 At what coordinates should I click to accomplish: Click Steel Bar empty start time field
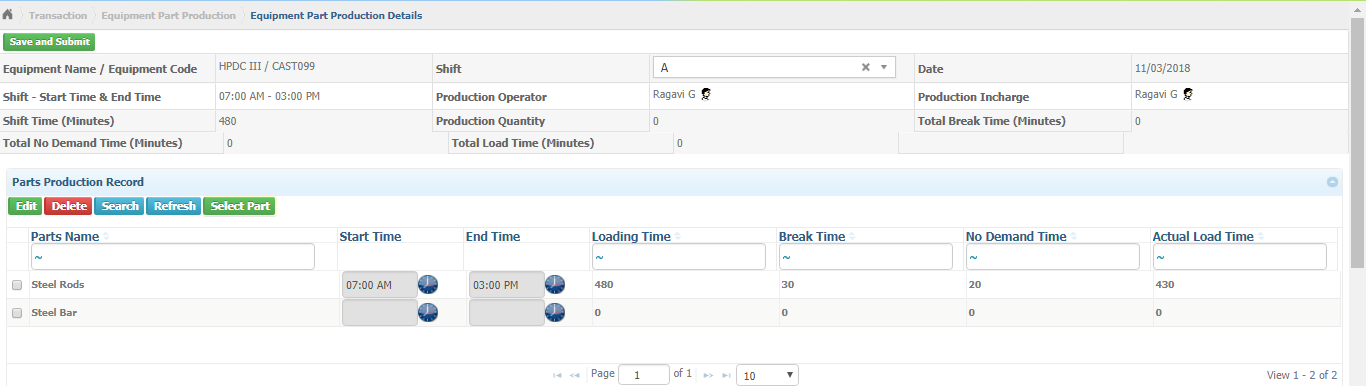380,313
